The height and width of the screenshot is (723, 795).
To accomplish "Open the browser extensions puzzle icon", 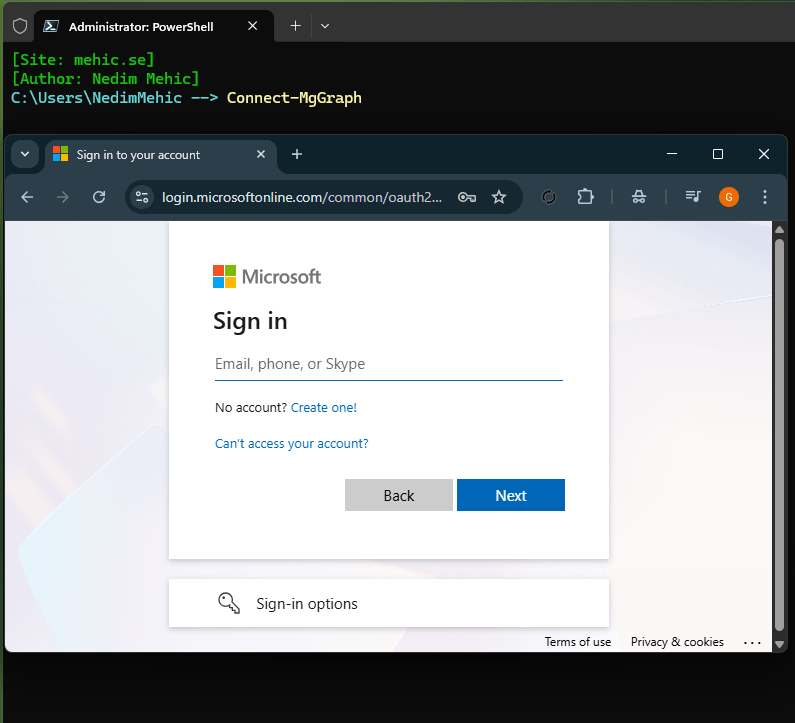I will click(x=586, y=197).
